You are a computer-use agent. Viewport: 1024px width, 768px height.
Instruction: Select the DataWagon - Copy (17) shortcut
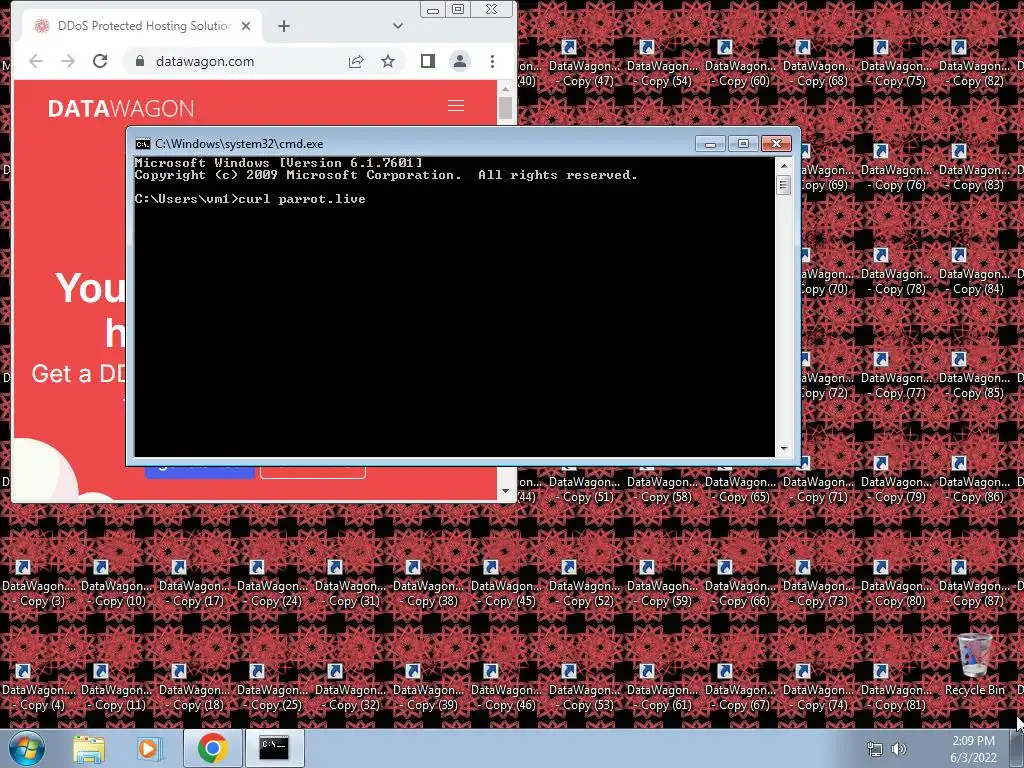tap(194, 584)
